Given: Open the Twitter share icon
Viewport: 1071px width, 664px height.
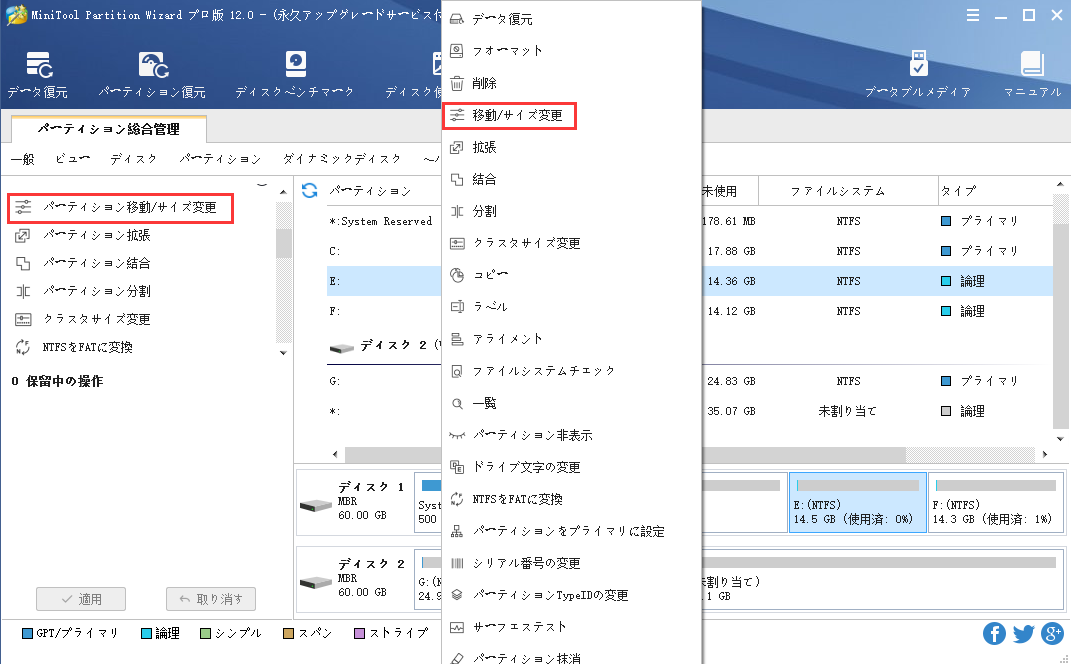Looking at the screenshot, I should tap(1023, 633).
